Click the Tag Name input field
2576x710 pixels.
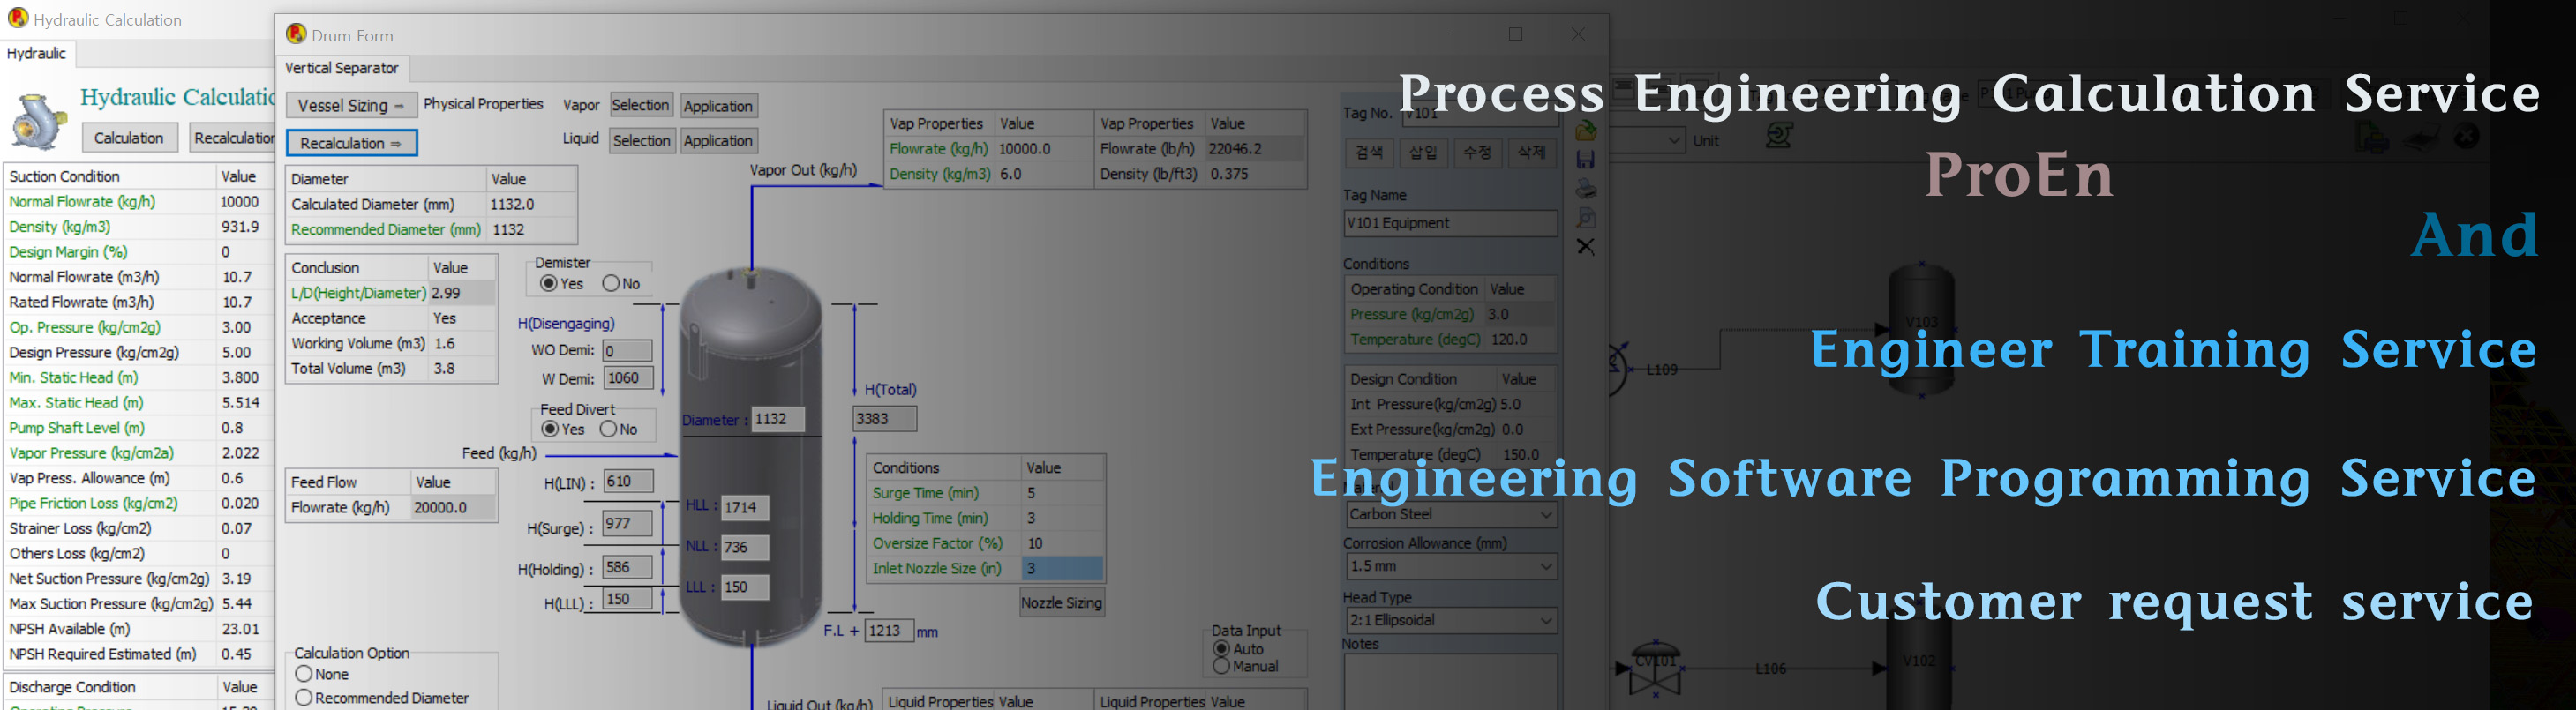(1449, 223)
